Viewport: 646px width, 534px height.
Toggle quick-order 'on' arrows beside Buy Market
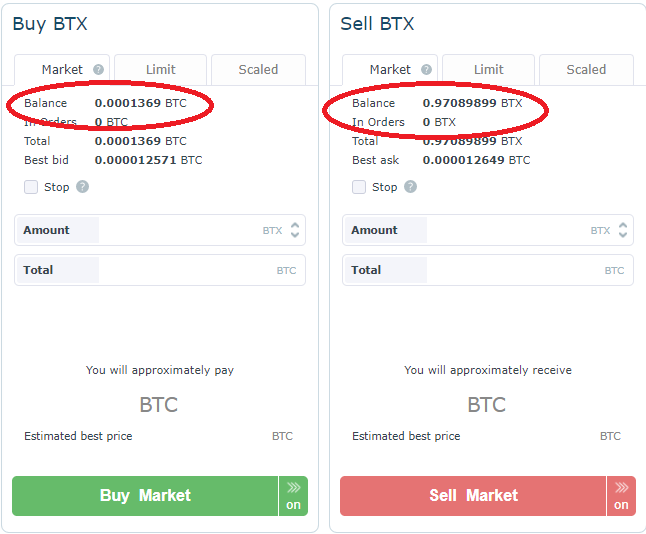tap(293, 496)
